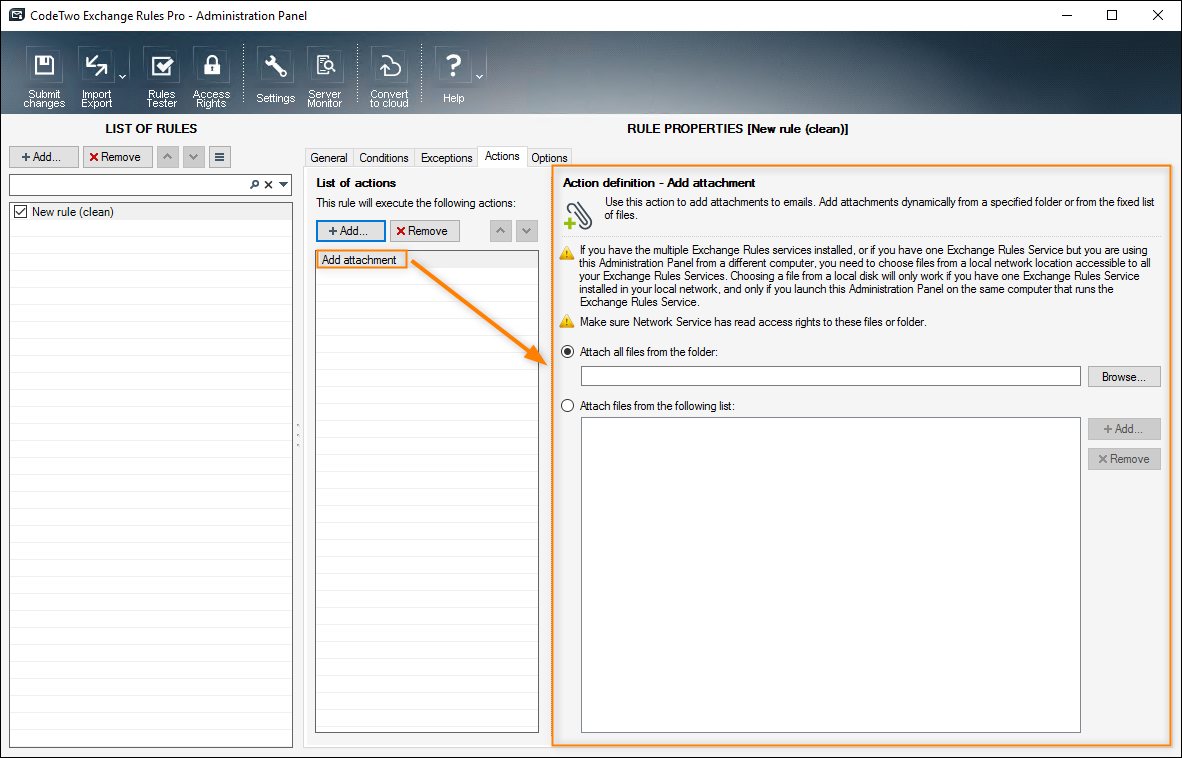Viewport: 1182px width, 758px height.
Task: Expand the Import Export dropdown arrow
Action: tap(122, 77)
